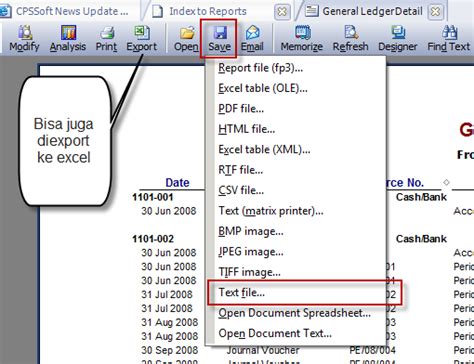Screen dimensions: 474x364
Task: Close the Index to Reports tab
Action: click(x=282, y=12)
